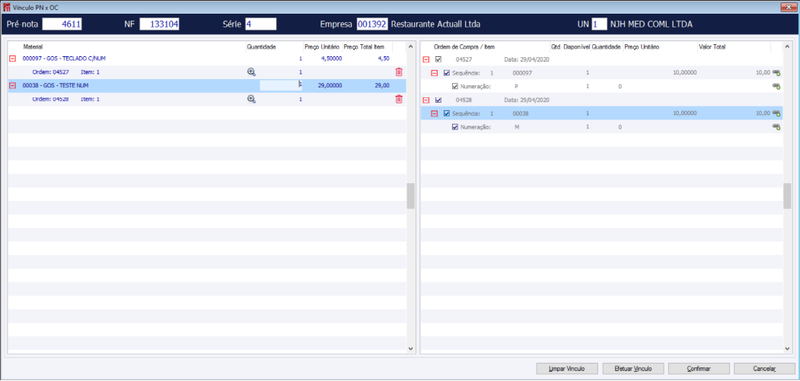
Task: Click price 4,50000 in TECLADO row
Action: click(331, 59)
